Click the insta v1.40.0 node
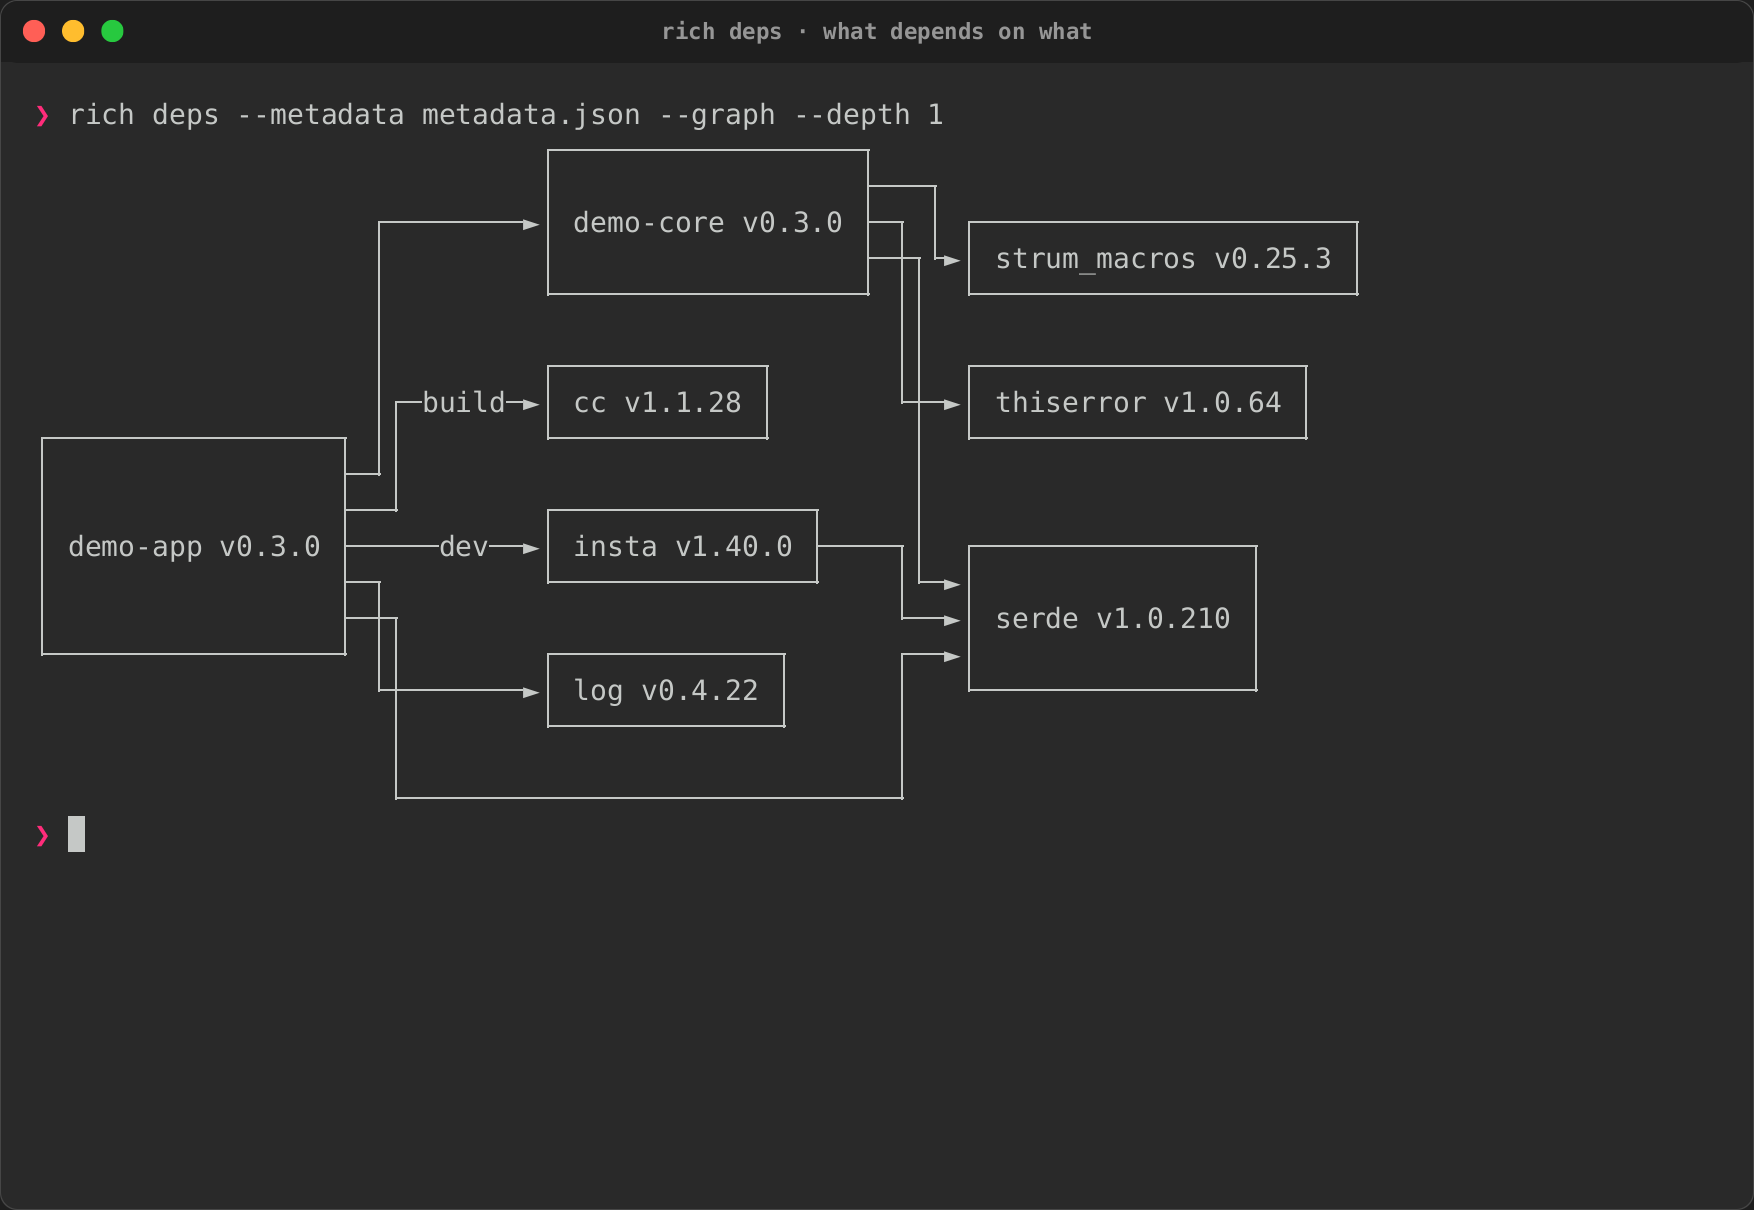 683,546
